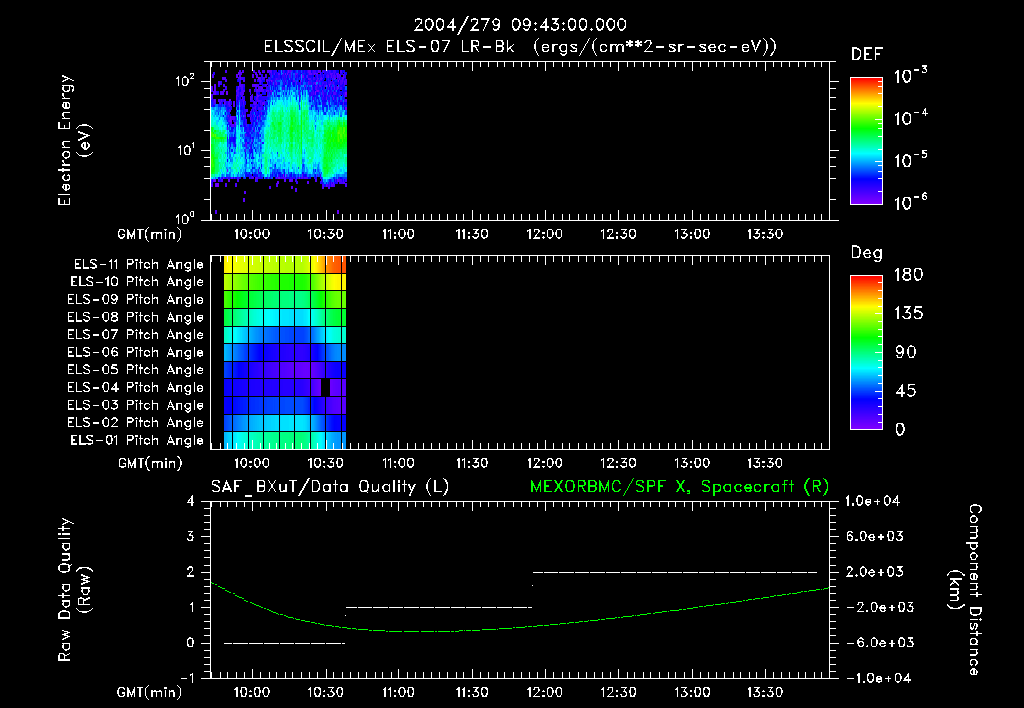Click GMT(min) label under the data quality plot

(x=150, y=692)
